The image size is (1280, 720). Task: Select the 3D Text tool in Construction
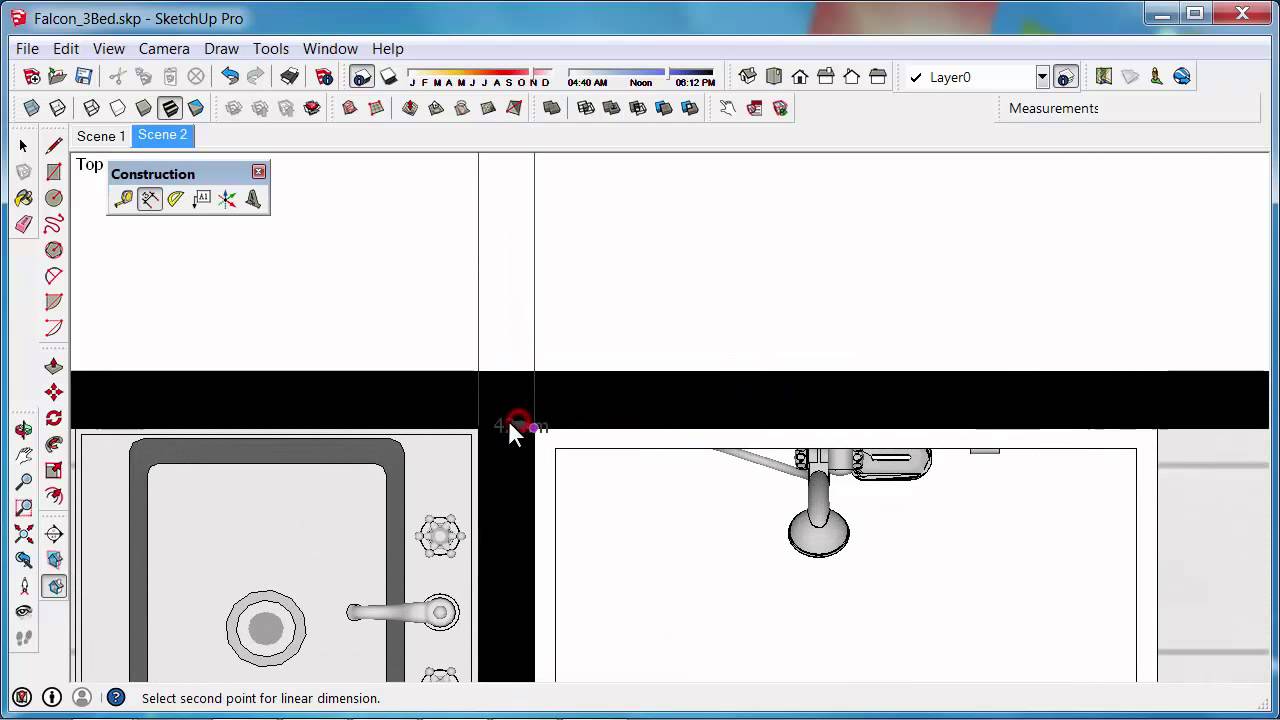click(253, 199)
